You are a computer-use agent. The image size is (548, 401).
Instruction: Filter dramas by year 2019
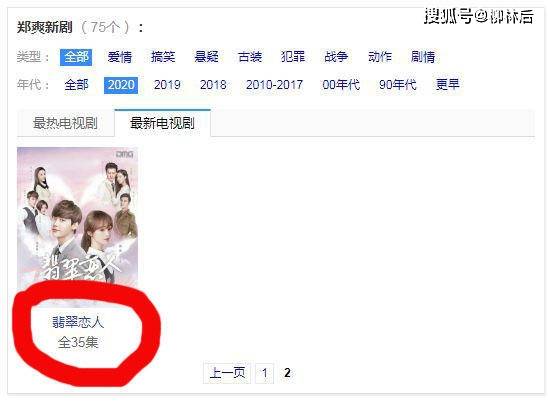tap(167, 85)
